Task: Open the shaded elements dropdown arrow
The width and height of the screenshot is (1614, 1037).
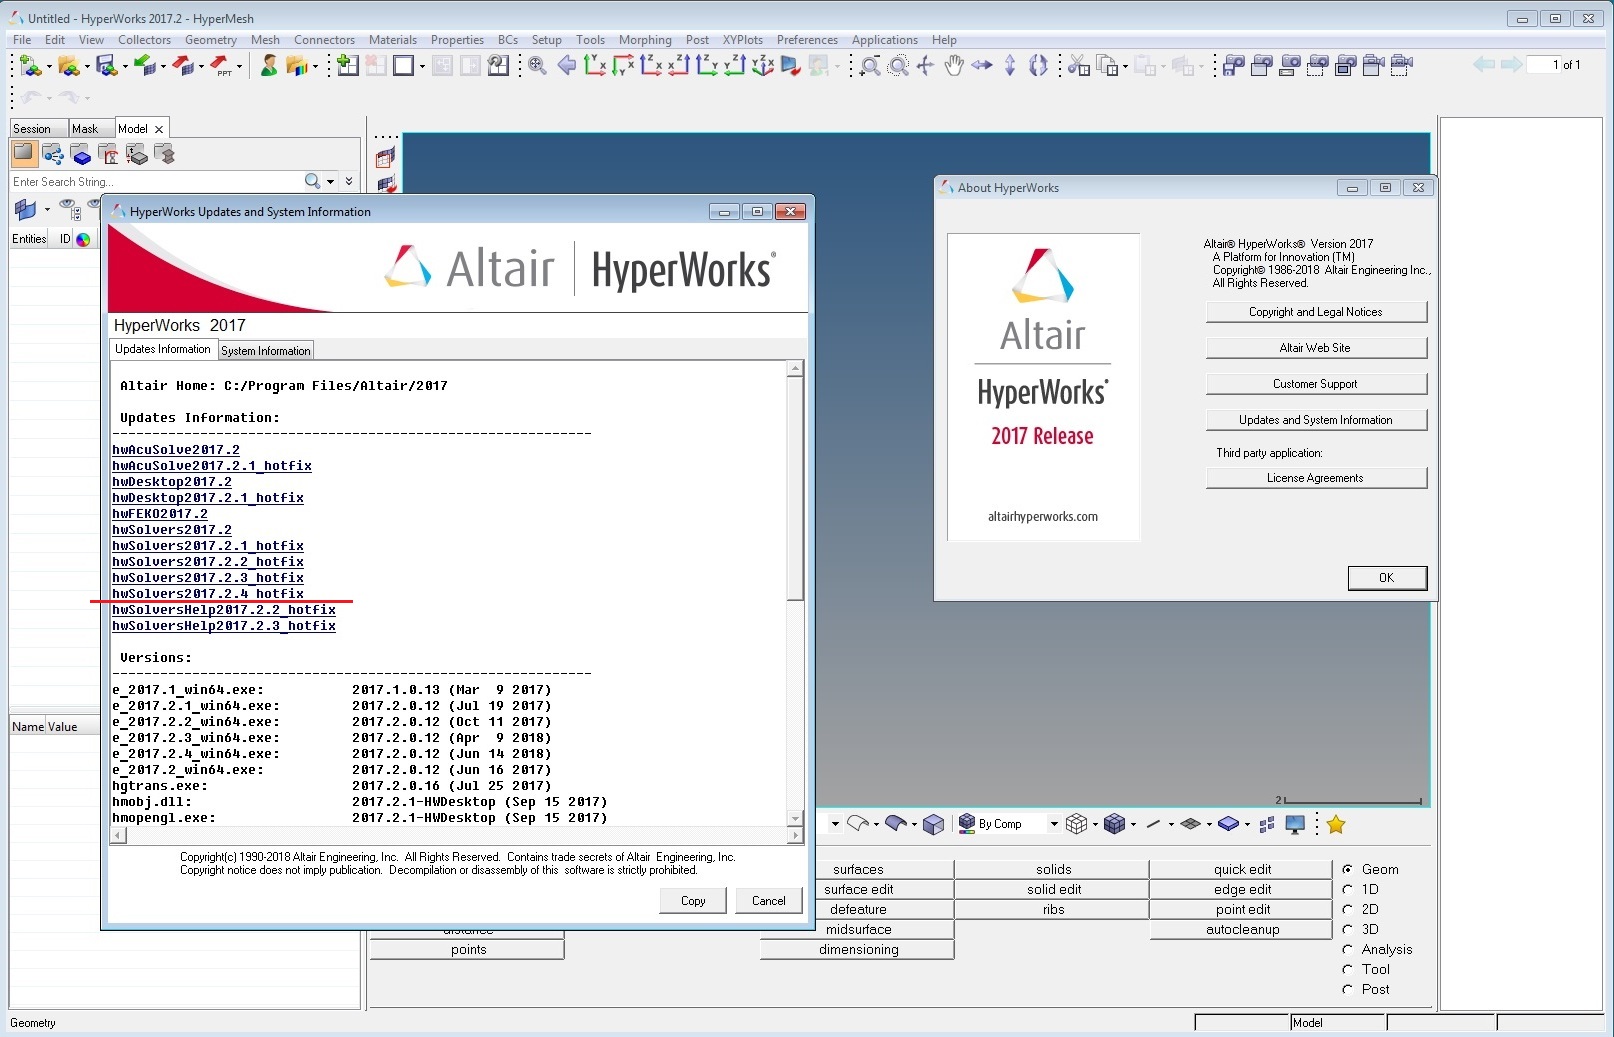Action: coord(1133,825)
